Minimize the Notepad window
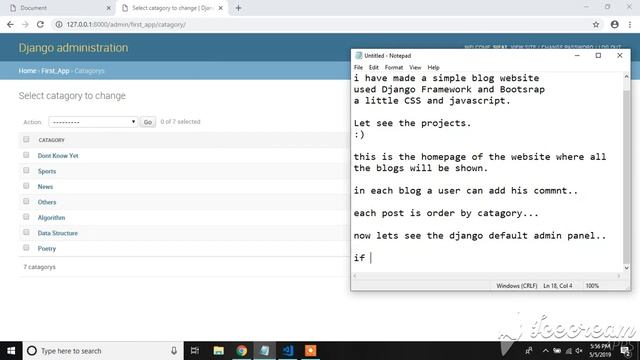640x360 pixels. [577, 56]
